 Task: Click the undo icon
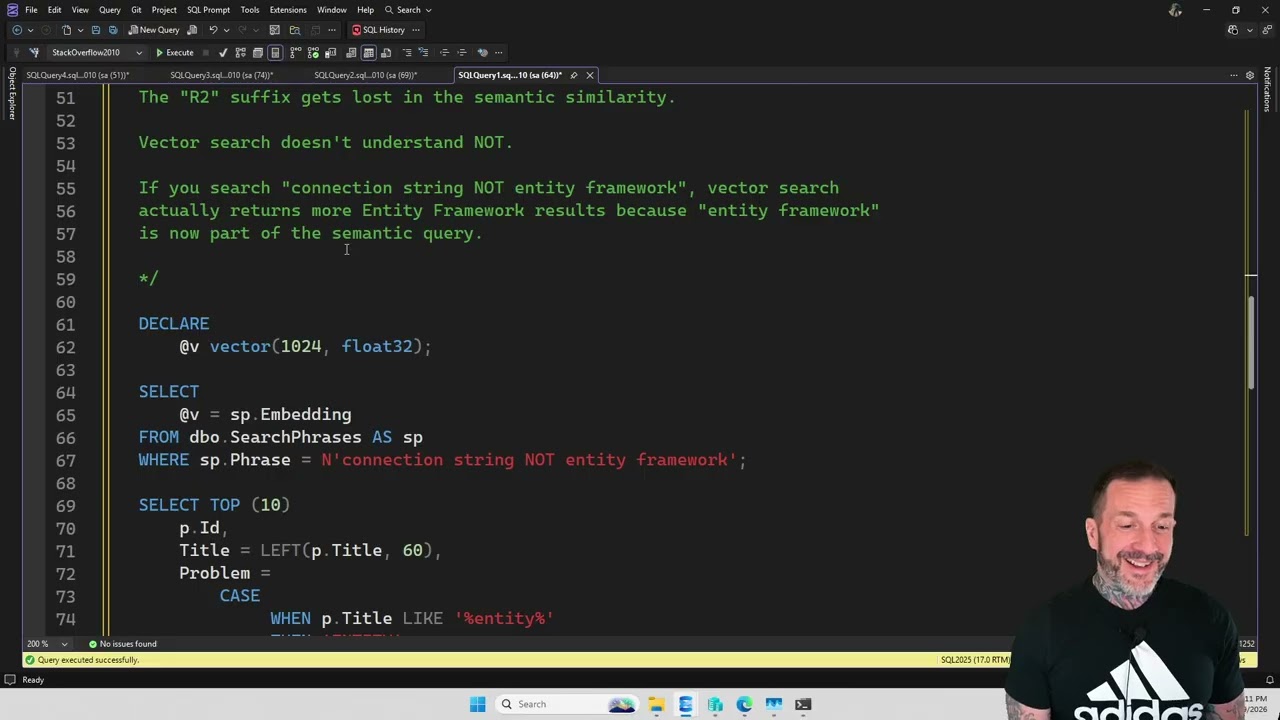point(213,30)
